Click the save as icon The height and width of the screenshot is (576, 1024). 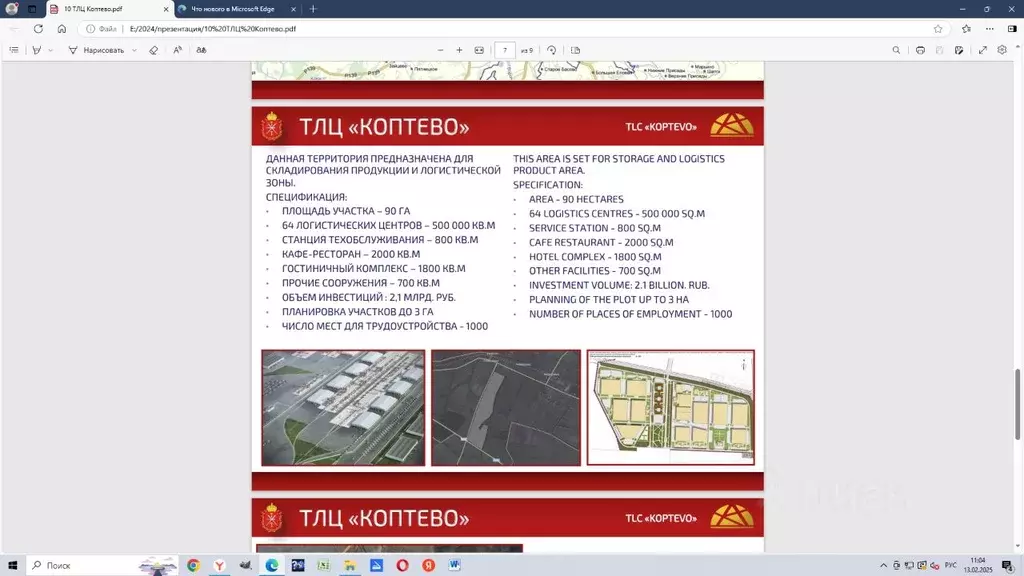(959, 50)
